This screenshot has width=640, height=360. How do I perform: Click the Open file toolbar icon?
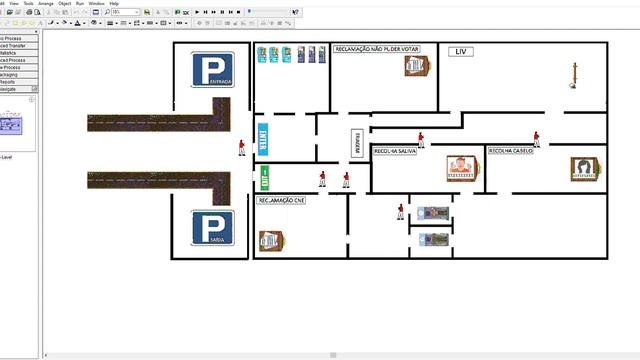point(10,12)
